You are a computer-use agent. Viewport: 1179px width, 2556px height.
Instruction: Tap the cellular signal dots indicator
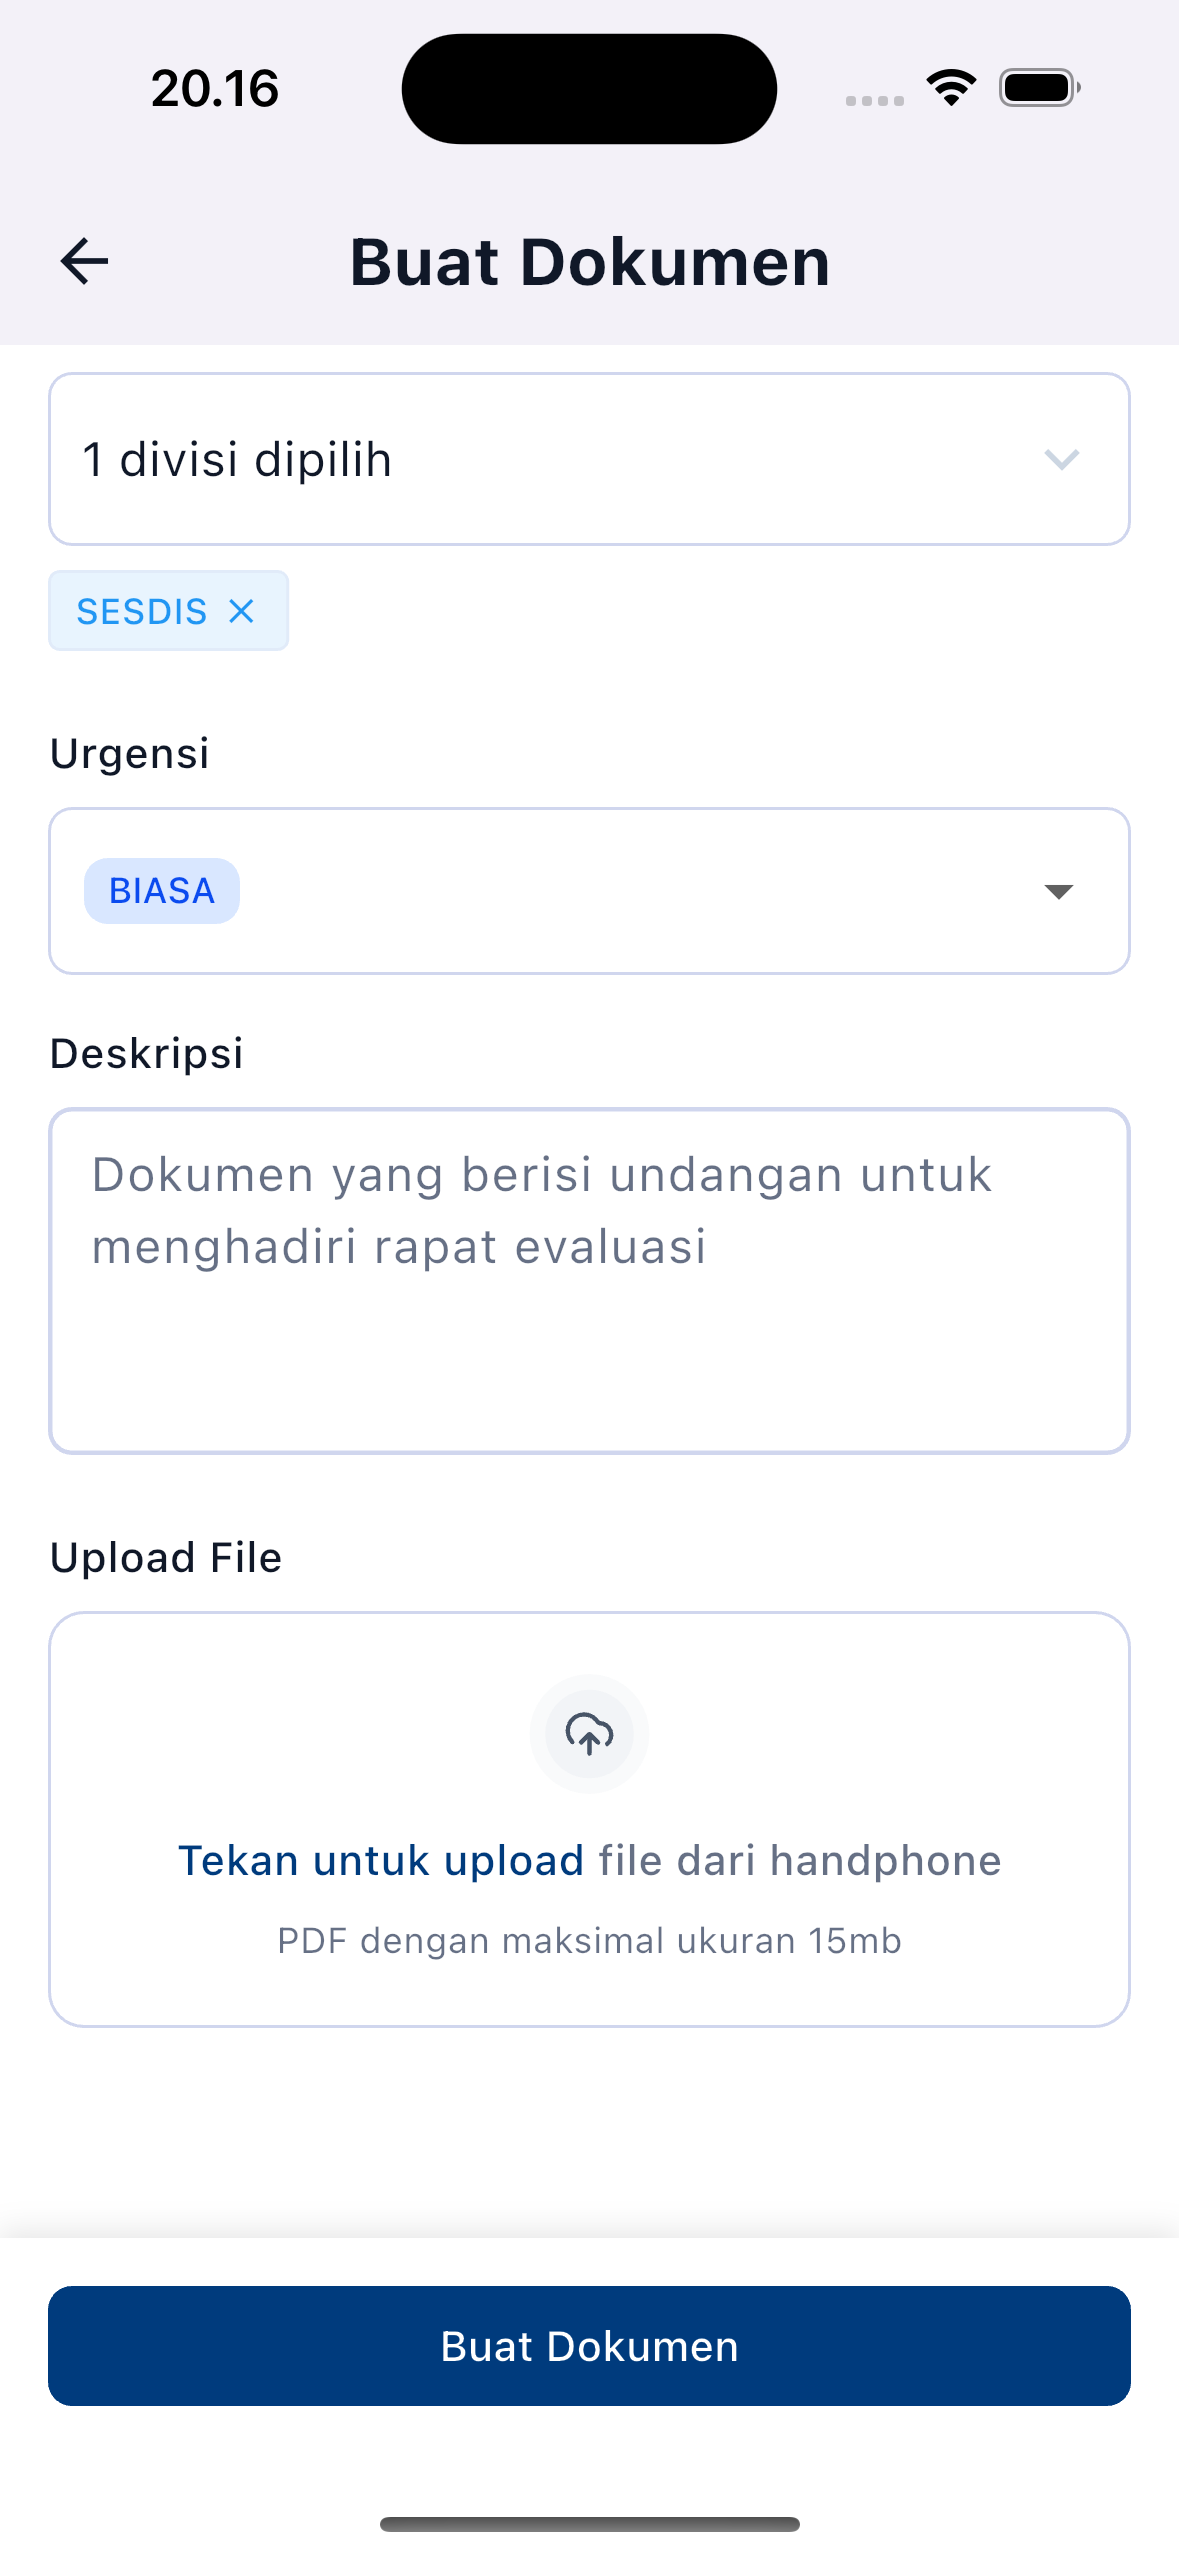coord(872,98)
